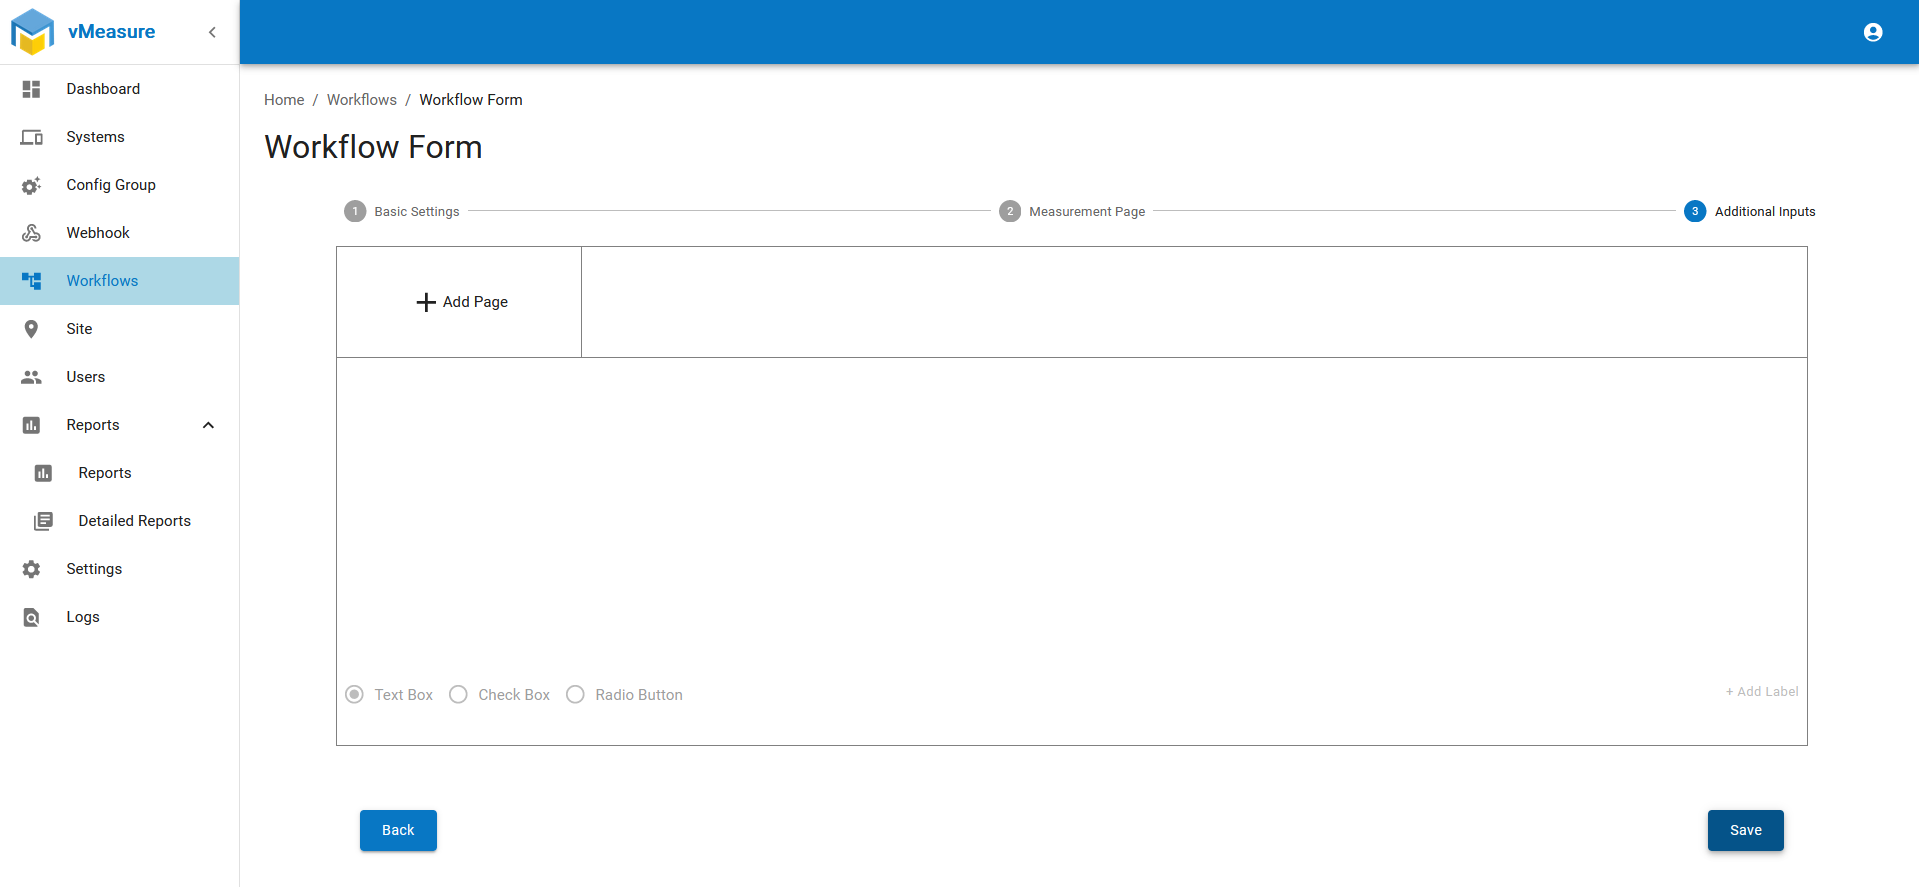Open the user account profile icon
Screen dimensions: 1919x887
pos(1873,32)
